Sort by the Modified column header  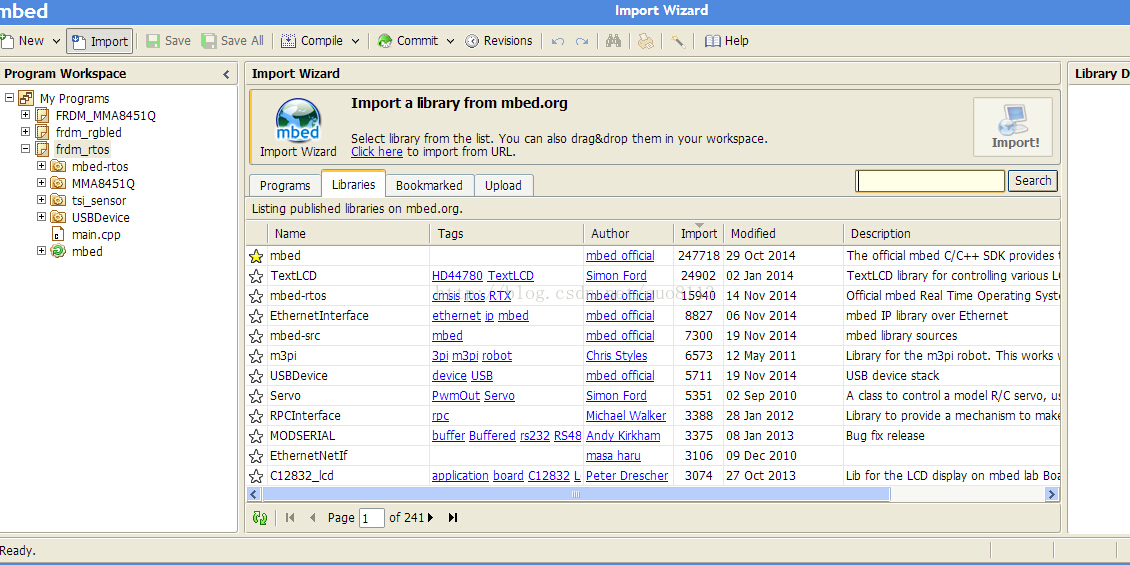783,233
